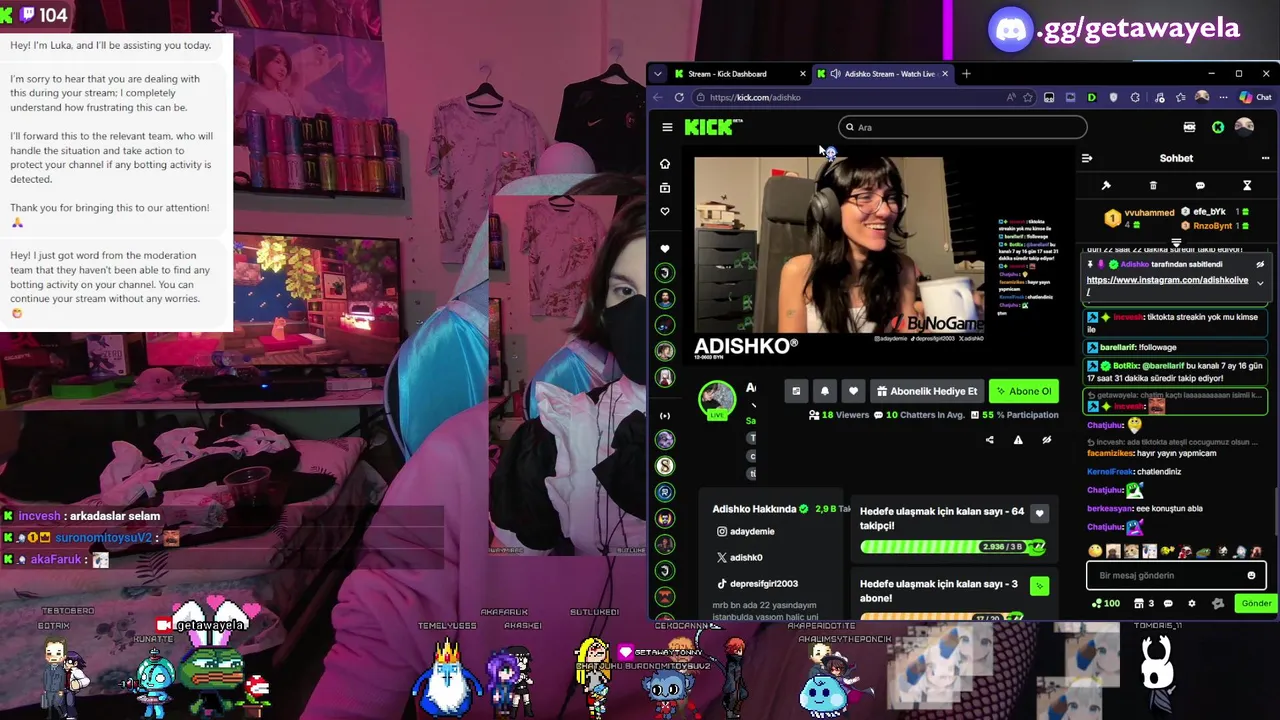The width and height of the screenshot is (1280, 720).
Task: Open the emoji picker in chat input
Action: point(1251,576)
